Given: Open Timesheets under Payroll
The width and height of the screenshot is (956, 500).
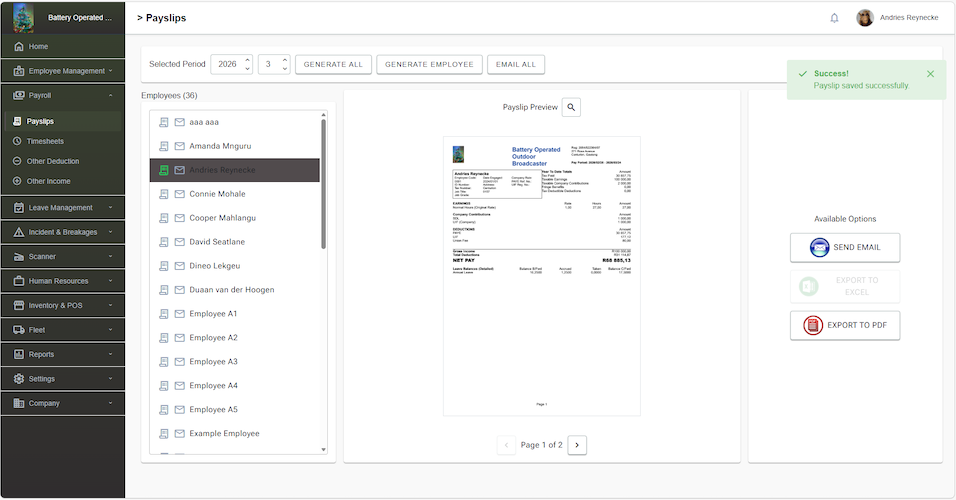Looking at the screenshot, I should 64,141.
